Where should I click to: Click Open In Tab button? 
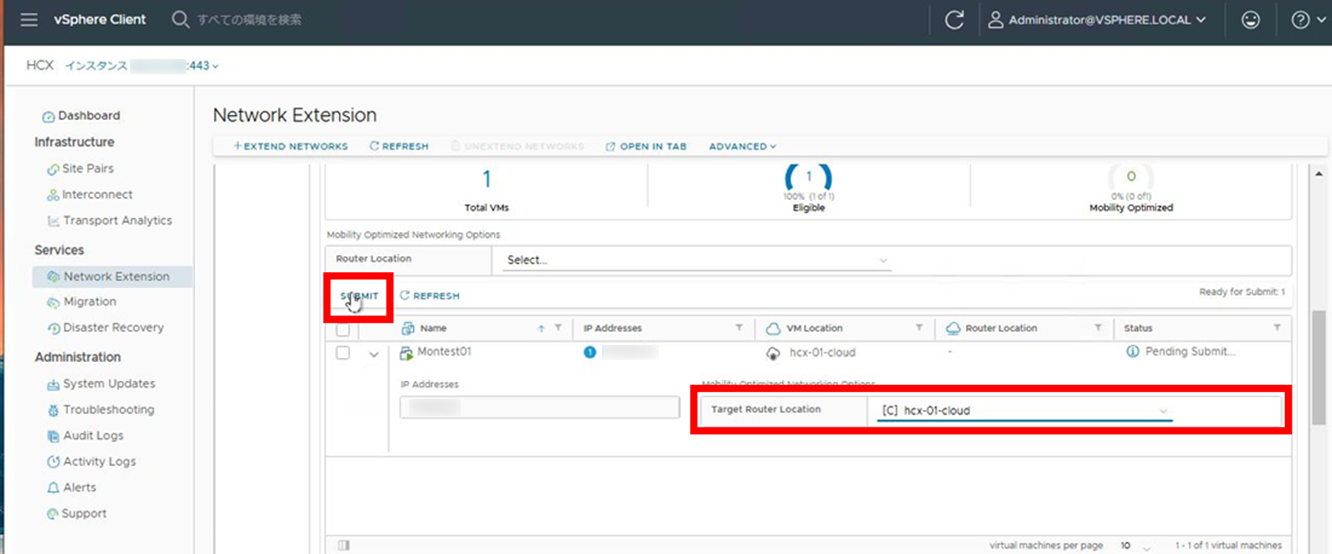click(x=646, y=146)
